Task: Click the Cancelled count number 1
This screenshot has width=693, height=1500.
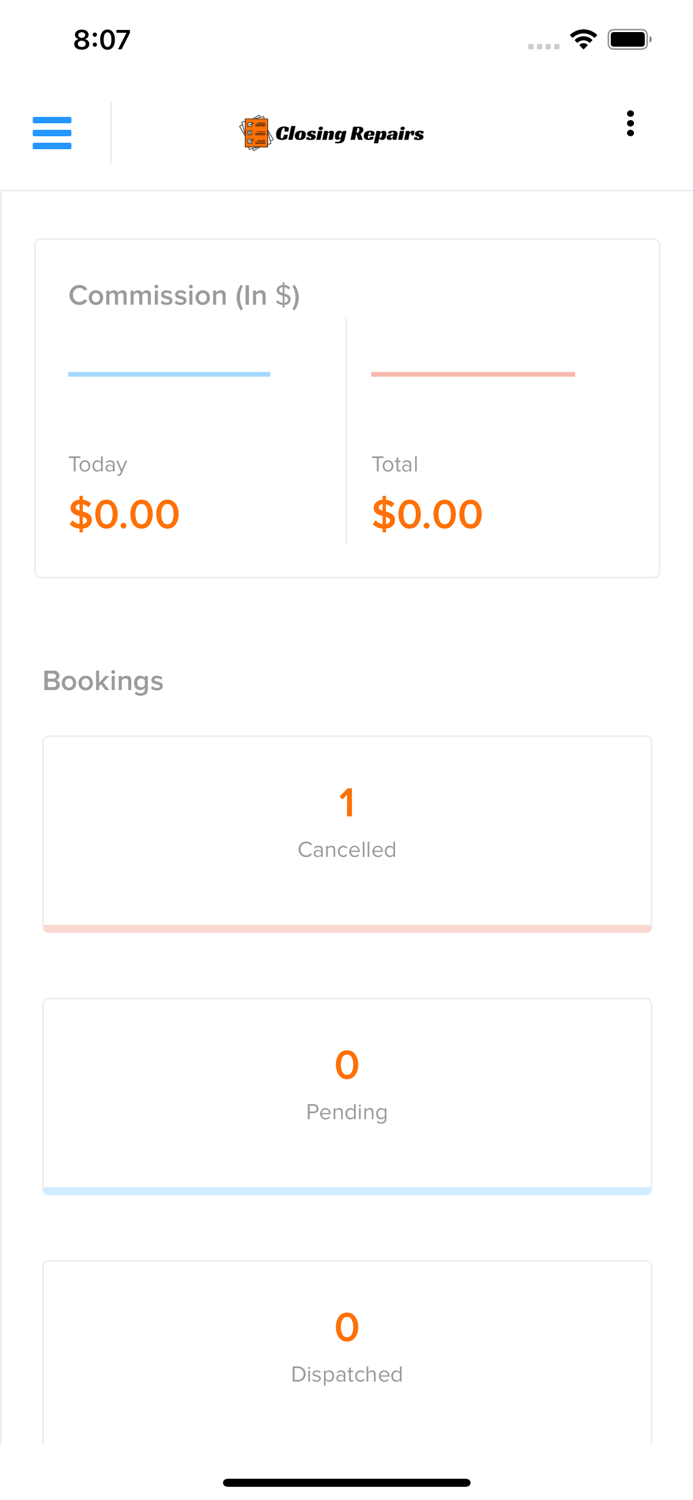Action: pyautogui.click(x=347, y=803)
